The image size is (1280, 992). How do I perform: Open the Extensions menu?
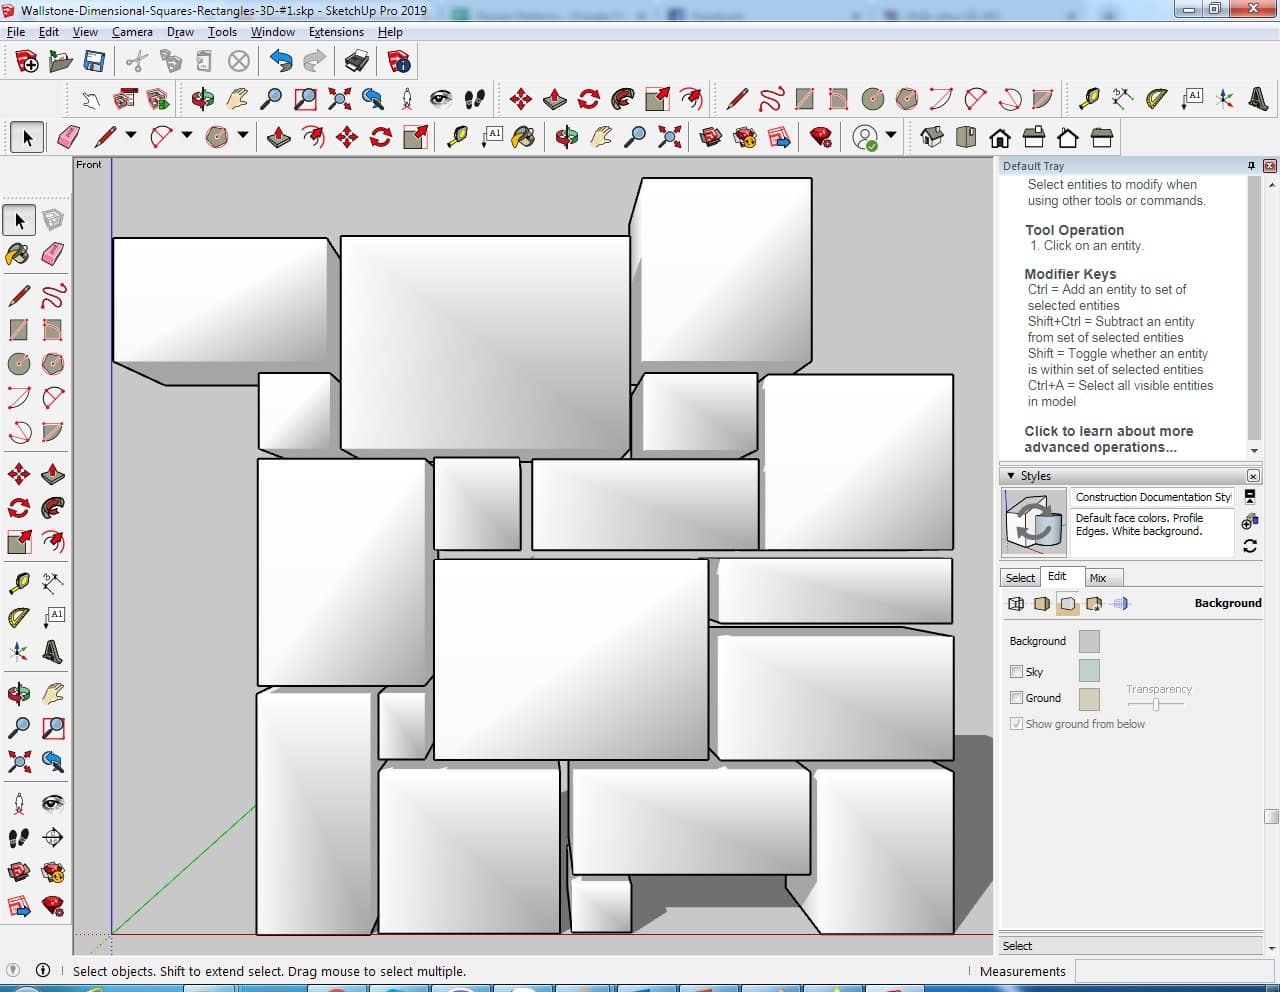click(336, 32)
